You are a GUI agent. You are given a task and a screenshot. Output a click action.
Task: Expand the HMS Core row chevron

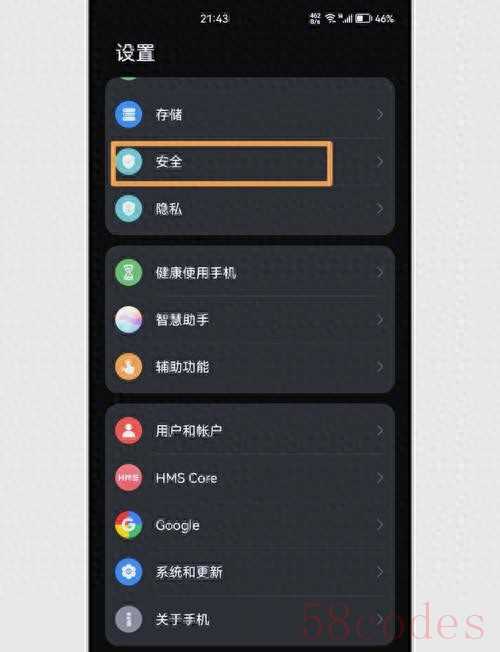[379, 478]
